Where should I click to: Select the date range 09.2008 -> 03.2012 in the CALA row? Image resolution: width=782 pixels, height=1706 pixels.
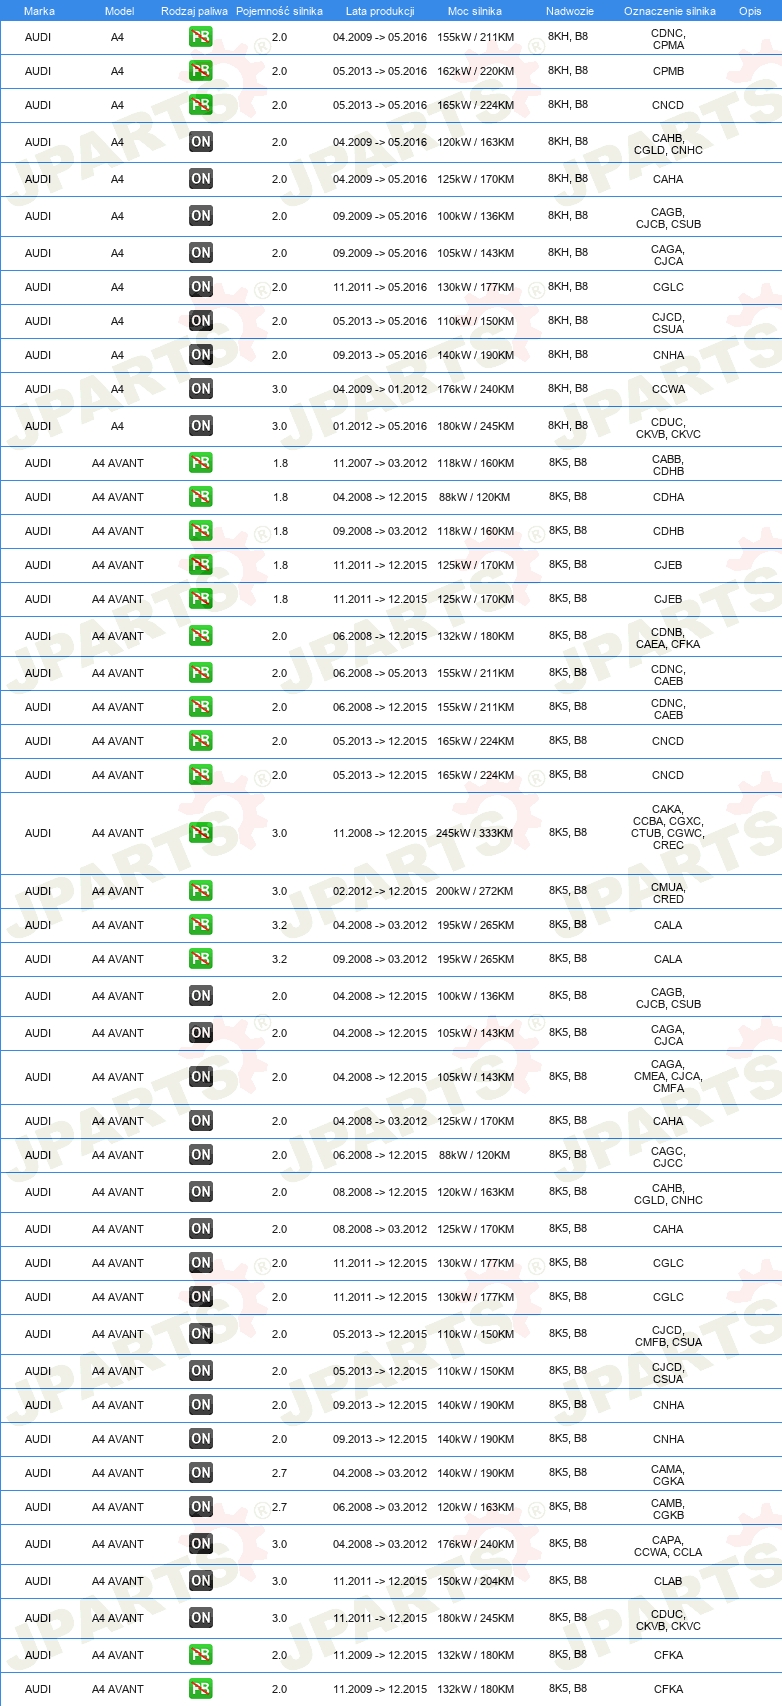pyautogui.click(x=380, y=959)
